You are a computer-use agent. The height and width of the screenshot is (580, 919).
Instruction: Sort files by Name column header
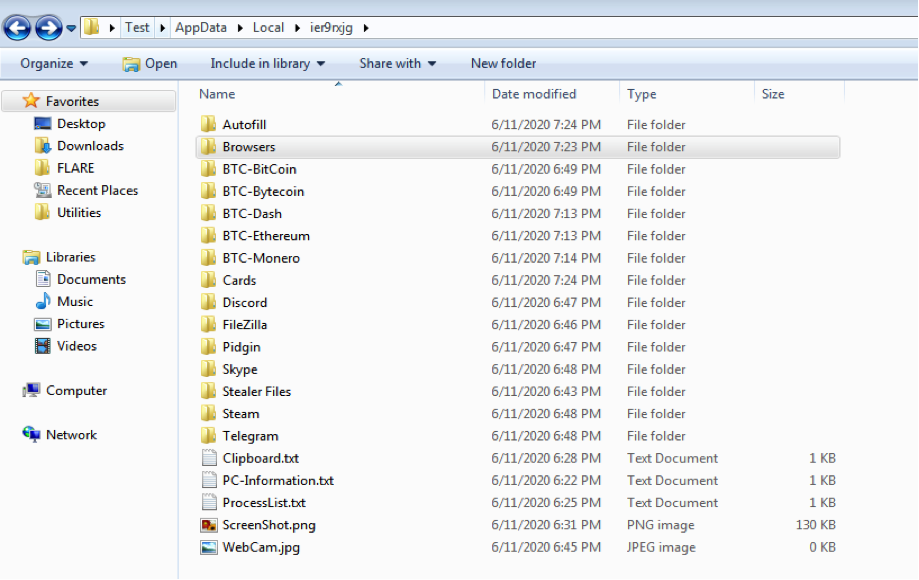[217, 94]
